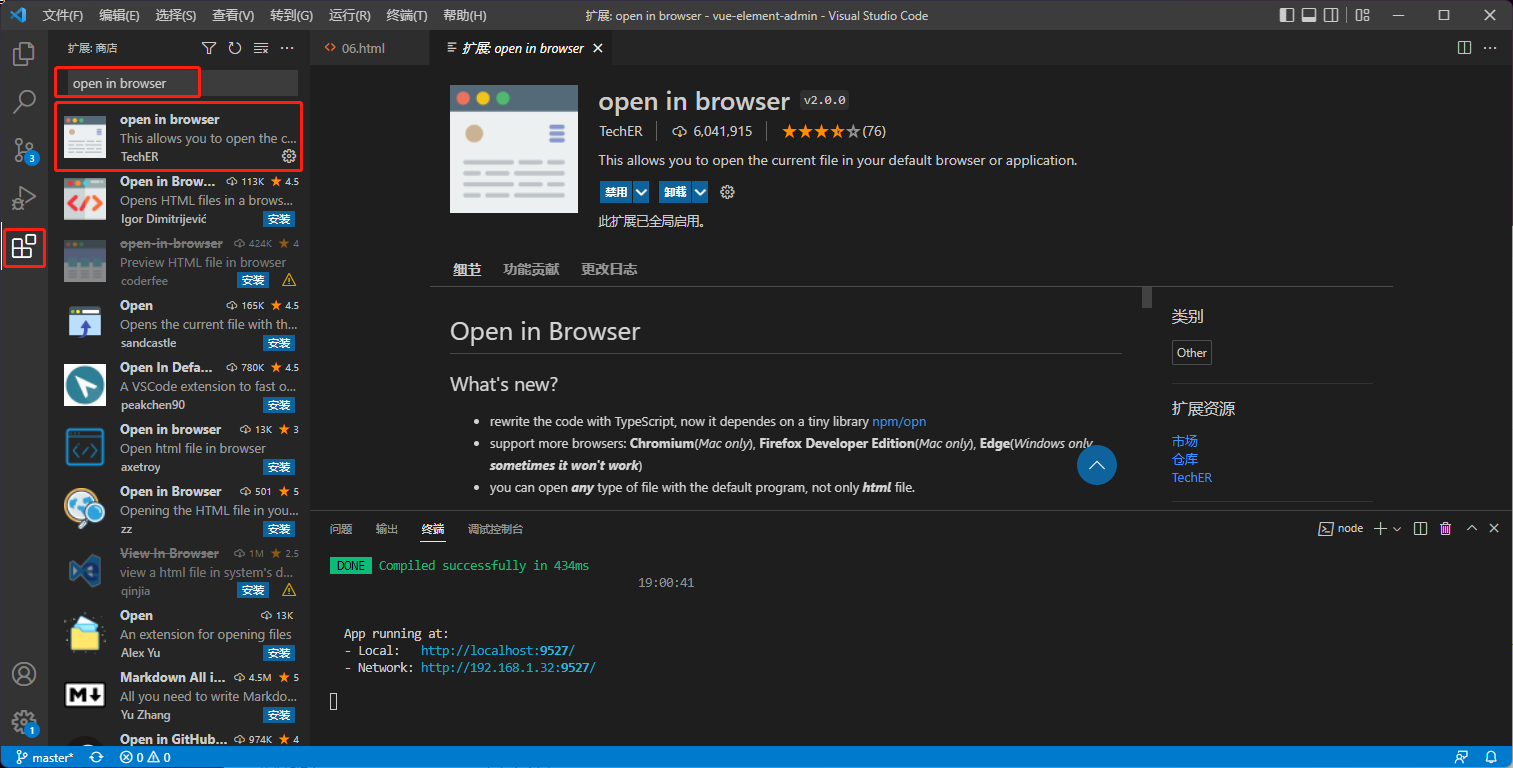Open dropdown arrow next to uninstall button
Image resolution: width=1513 pixels, height=768 pixels.
tap(700, 192)
